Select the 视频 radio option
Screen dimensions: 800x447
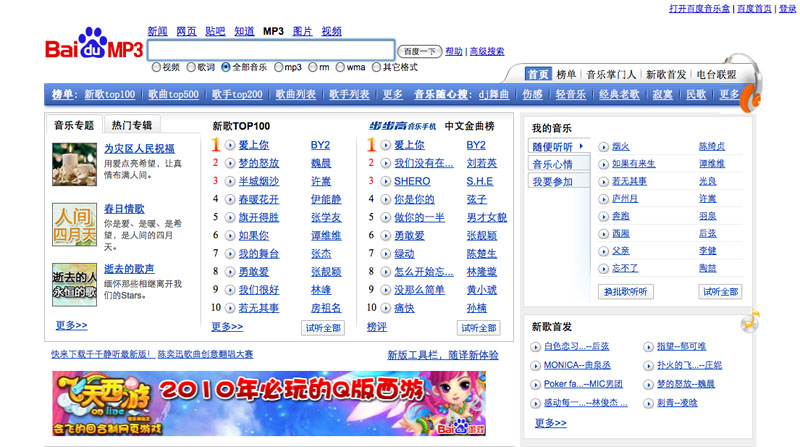click(156, 67)
